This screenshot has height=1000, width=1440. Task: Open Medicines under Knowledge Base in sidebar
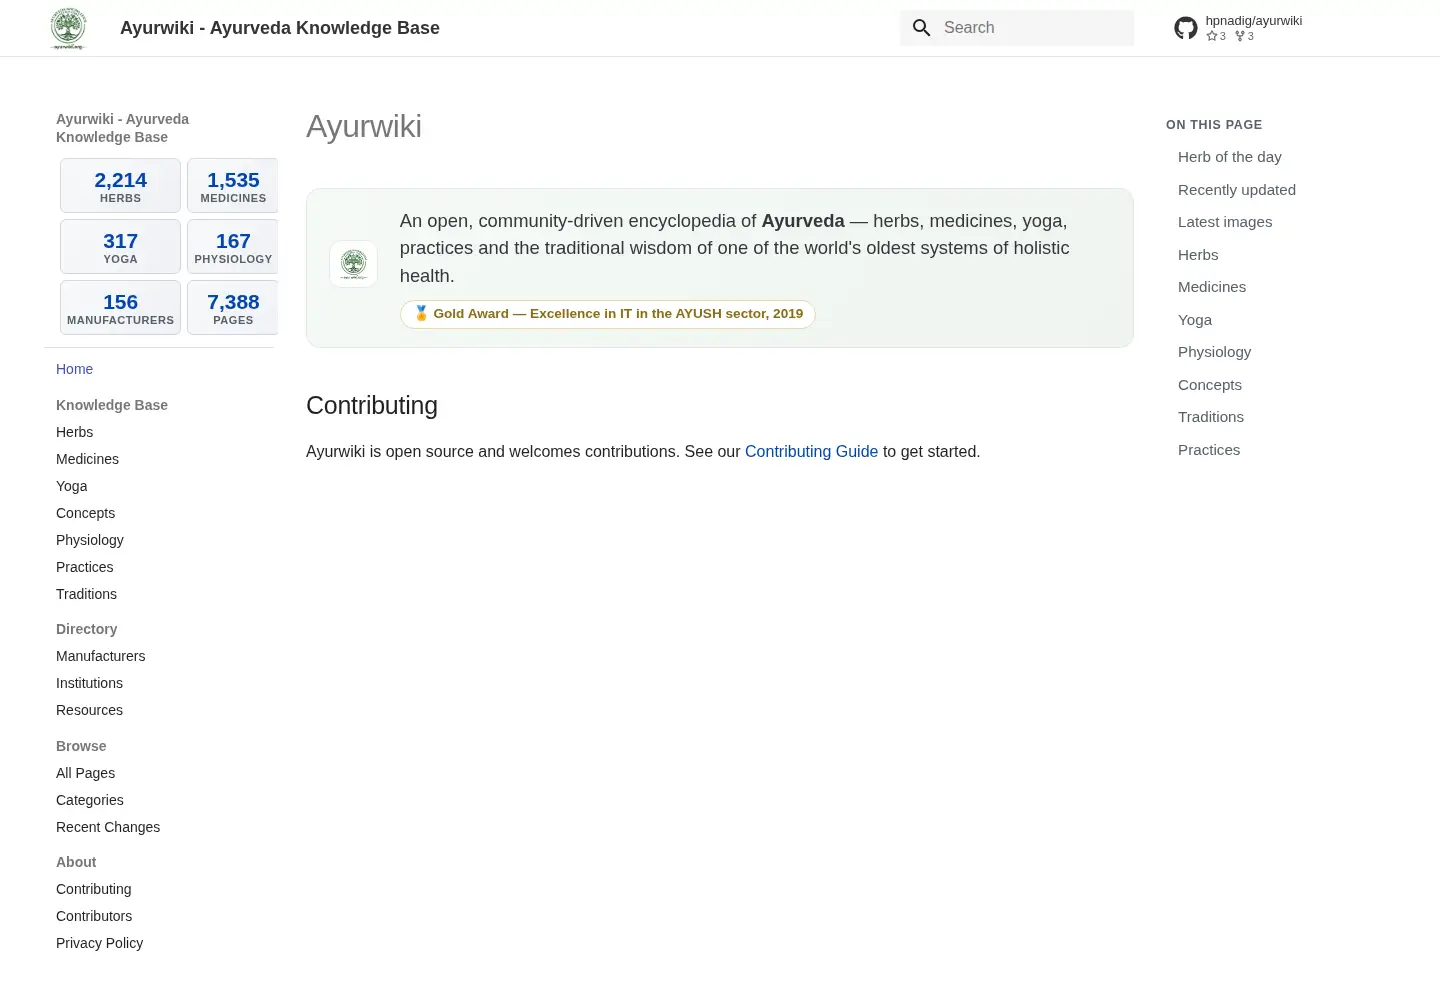click(x=87, y=459)
